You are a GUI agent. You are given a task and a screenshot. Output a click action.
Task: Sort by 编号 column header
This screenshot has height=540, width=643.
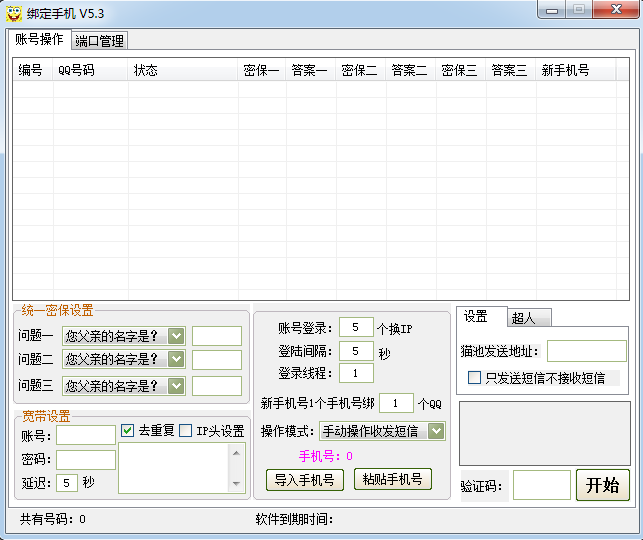(32, 70)
